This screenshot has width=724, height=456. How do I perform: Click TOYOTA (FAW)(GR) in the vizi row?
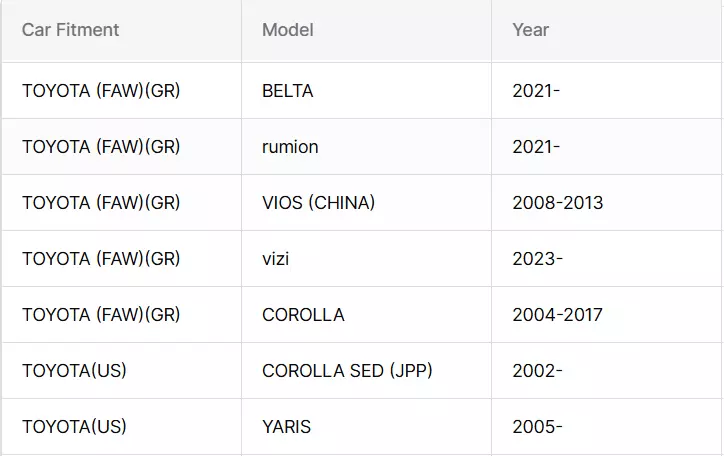click(x=101, y=259)
